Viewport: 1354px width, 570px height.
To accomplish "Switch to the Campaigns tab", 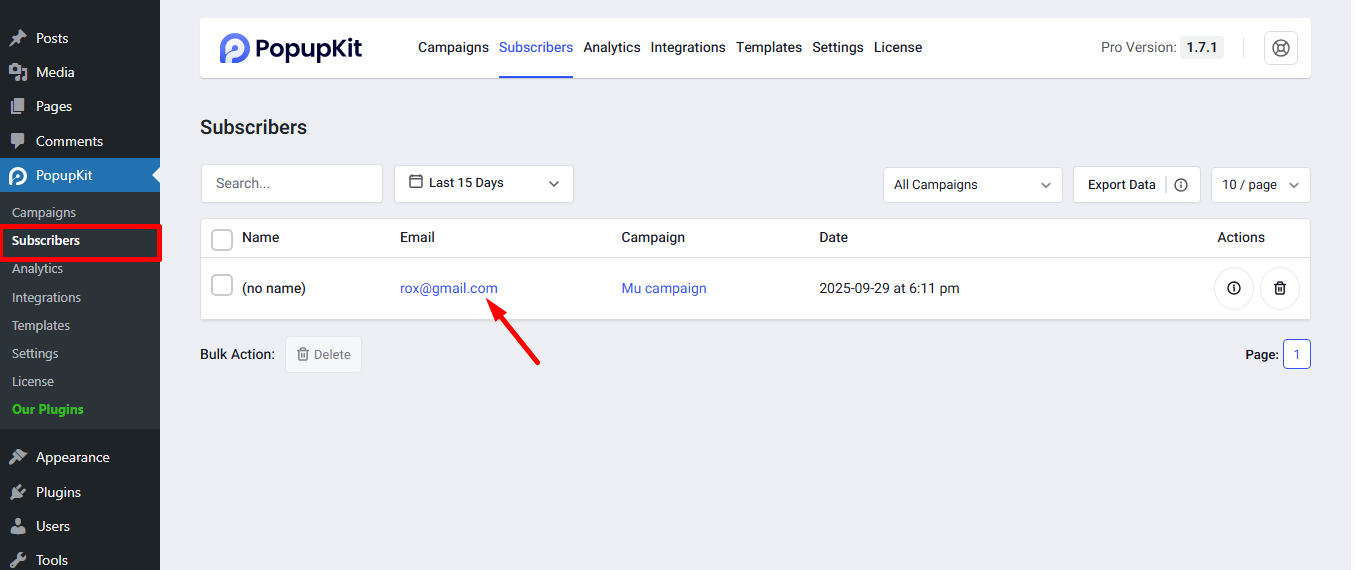I will pos(453,47).
